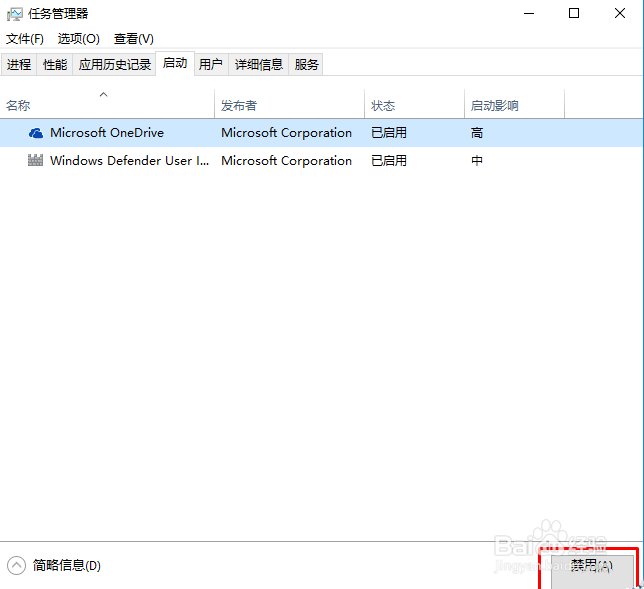644x589 pixels.
Task: Switch to the 详细信息 tab
Action: pyautogui.click(x=259, y=64)
